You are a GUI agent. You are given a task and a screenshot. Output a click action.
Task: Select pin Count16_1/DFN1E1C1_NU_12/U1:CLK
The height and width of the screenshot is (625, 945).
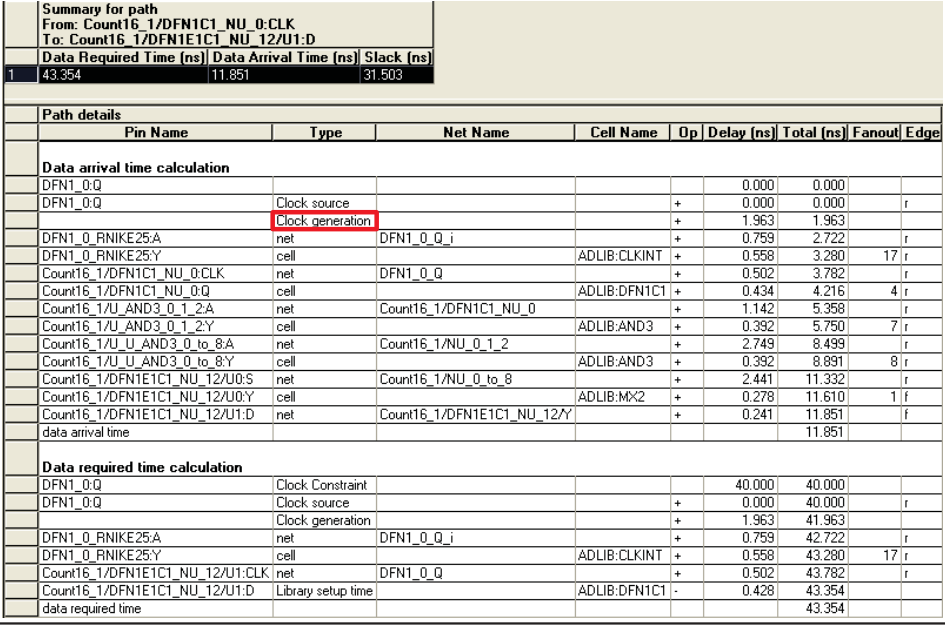156,573
